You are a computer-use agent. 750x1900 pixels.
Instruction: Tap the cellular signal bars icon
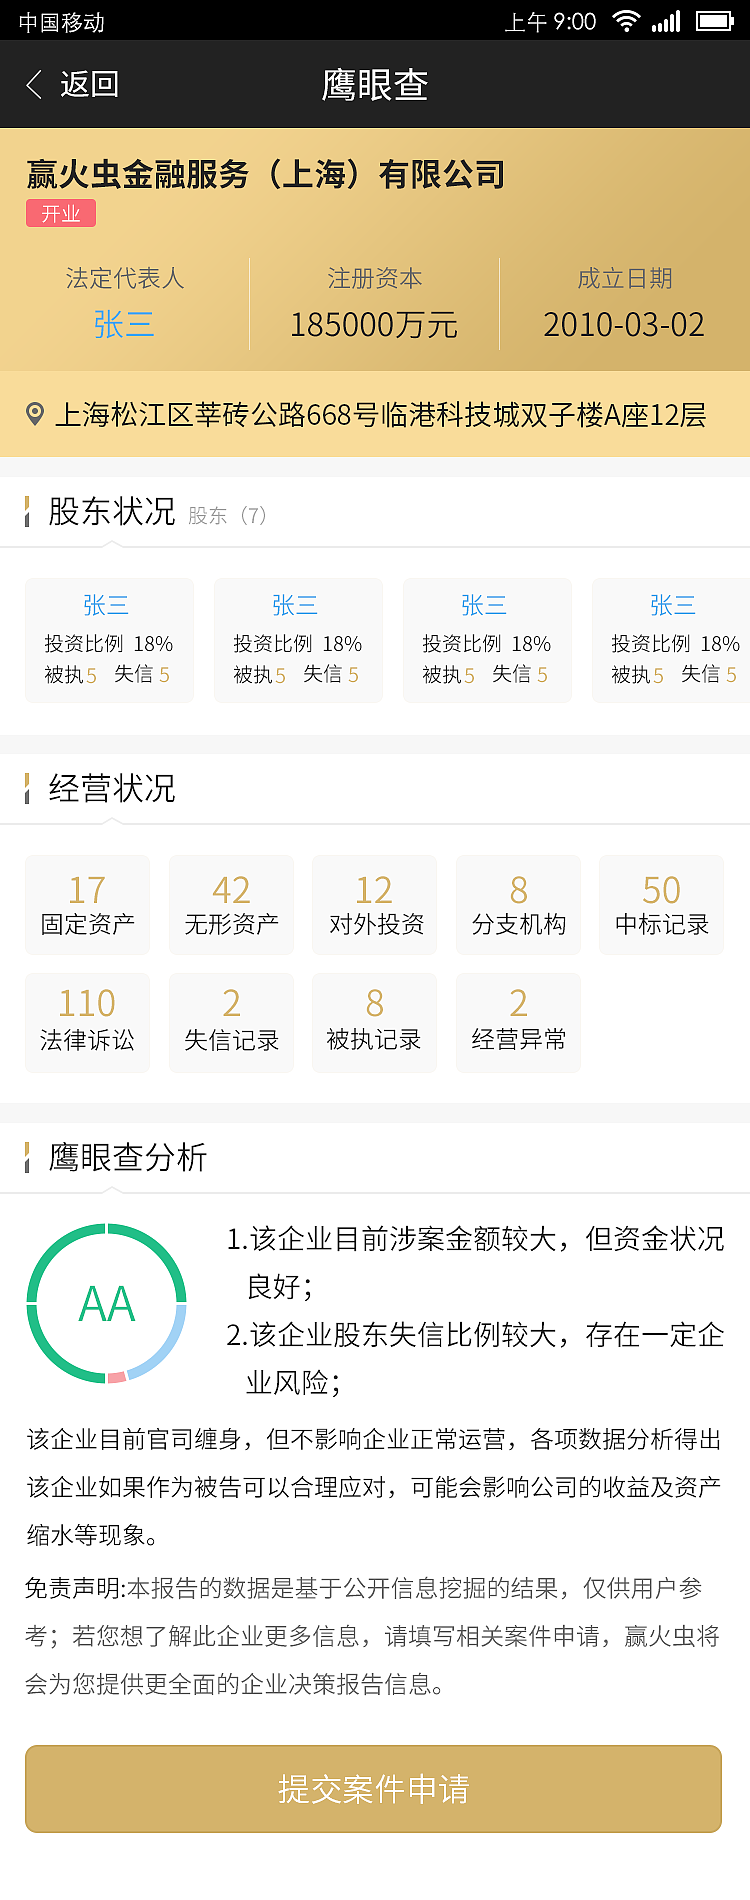point(666,21)
